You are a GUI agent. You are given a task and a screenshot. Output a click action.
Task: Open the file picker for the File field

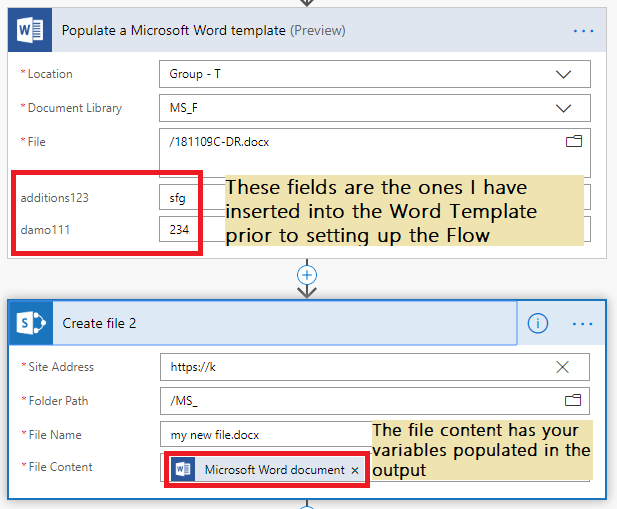tap(574, 141)
